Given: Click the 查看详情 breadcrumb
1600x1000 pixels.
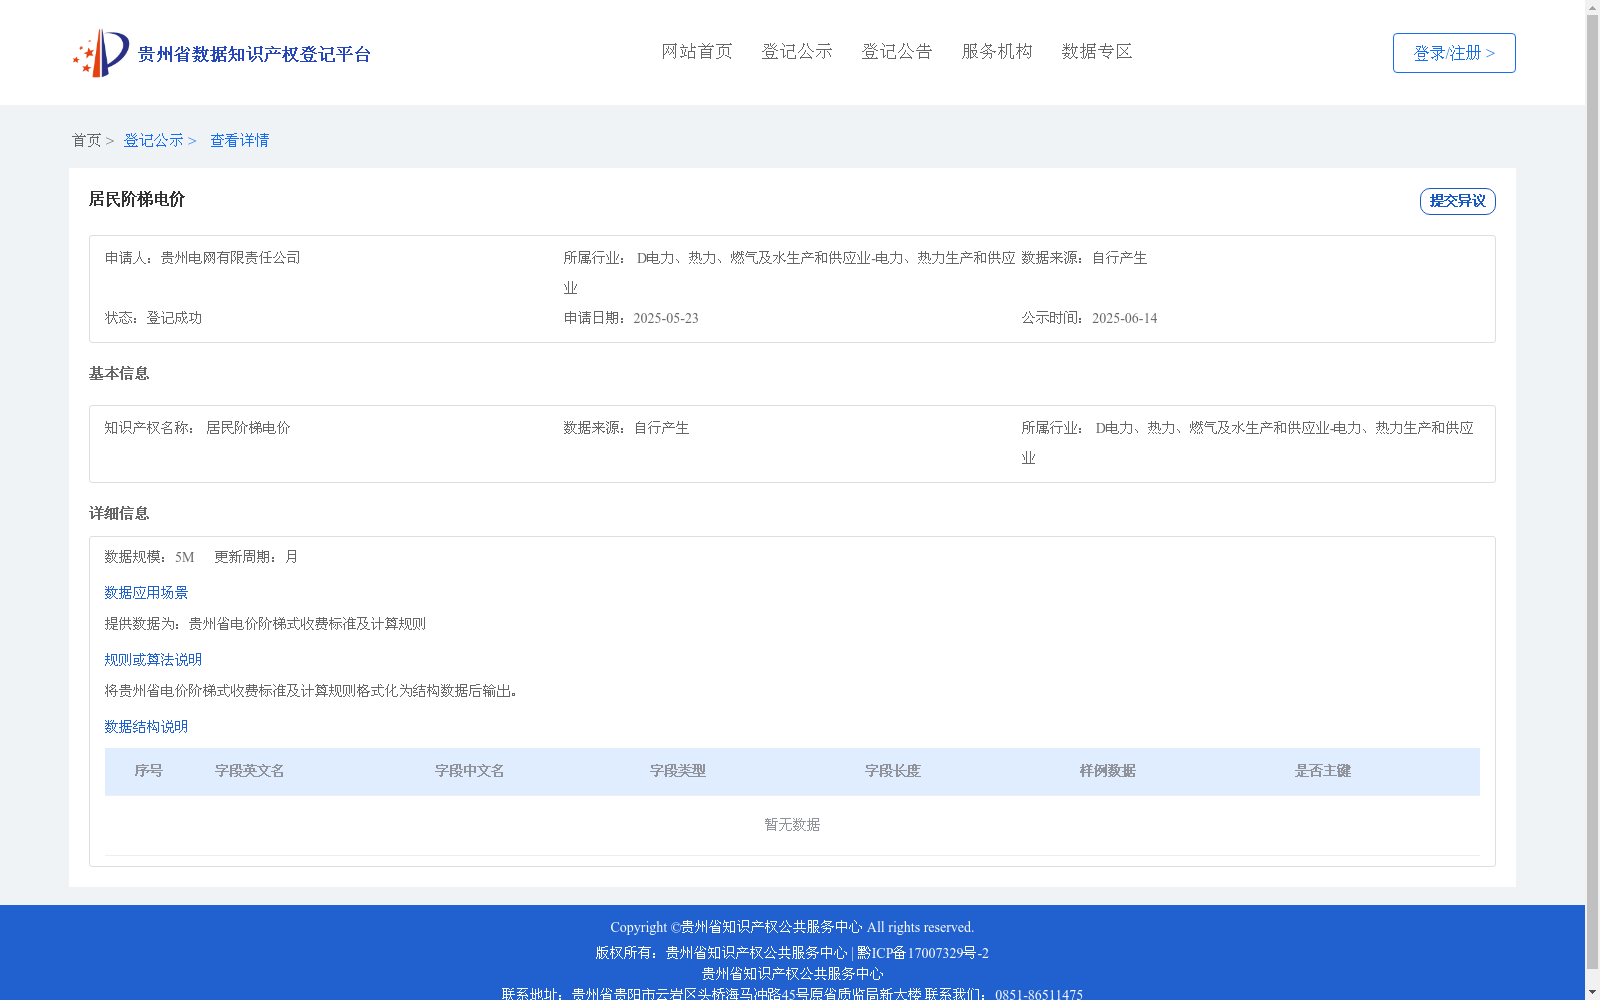Looking at the screenshot, I should [x=239, y=140].
